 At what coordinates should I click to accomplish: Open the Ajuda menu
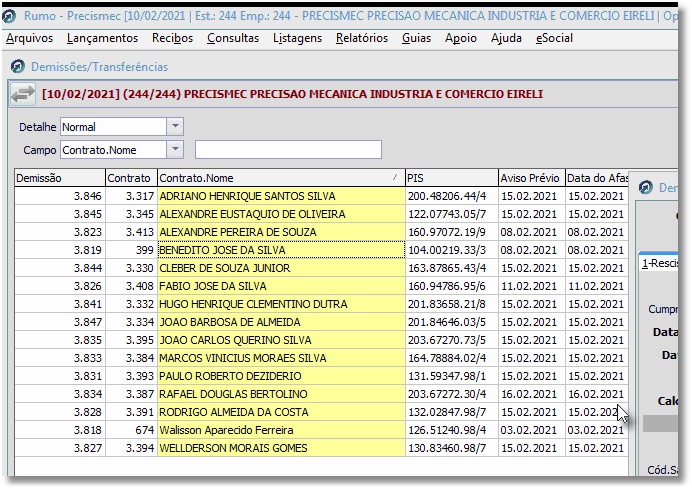pyautogui.click(x=506, y=38)
